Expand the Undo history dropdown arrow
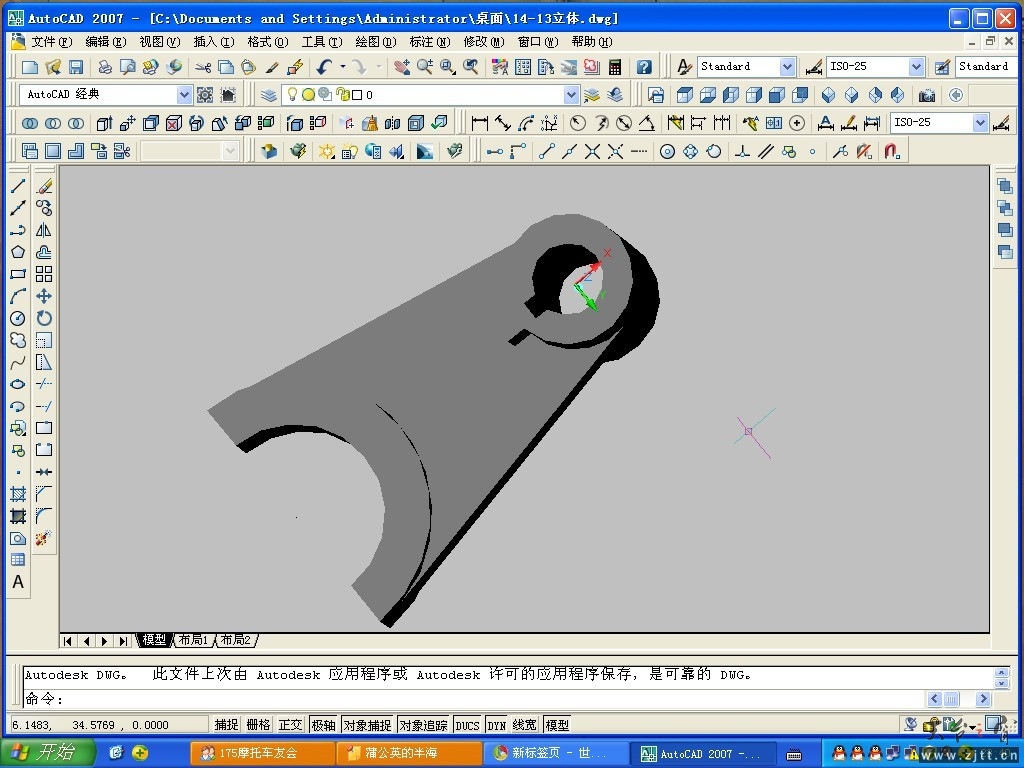1024x768 pixels. coord(342,67)
